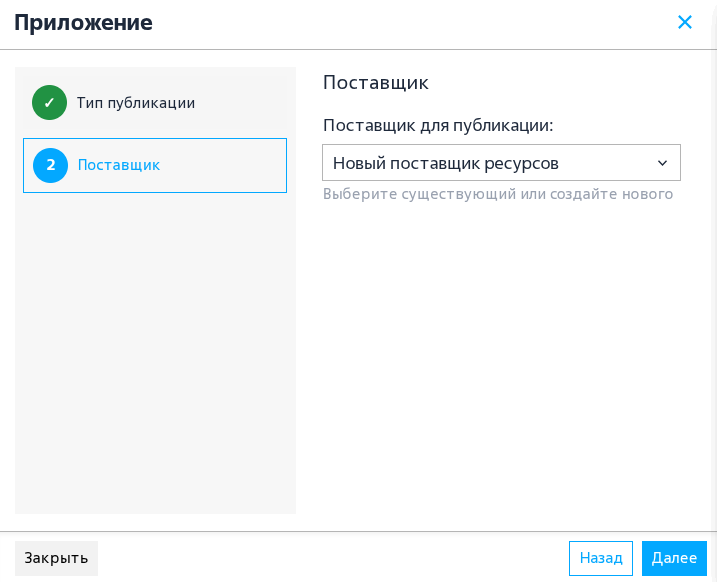This screenshot has width=717, height=582.
Task: Click the Тип публикации label text
Action: 136,103
